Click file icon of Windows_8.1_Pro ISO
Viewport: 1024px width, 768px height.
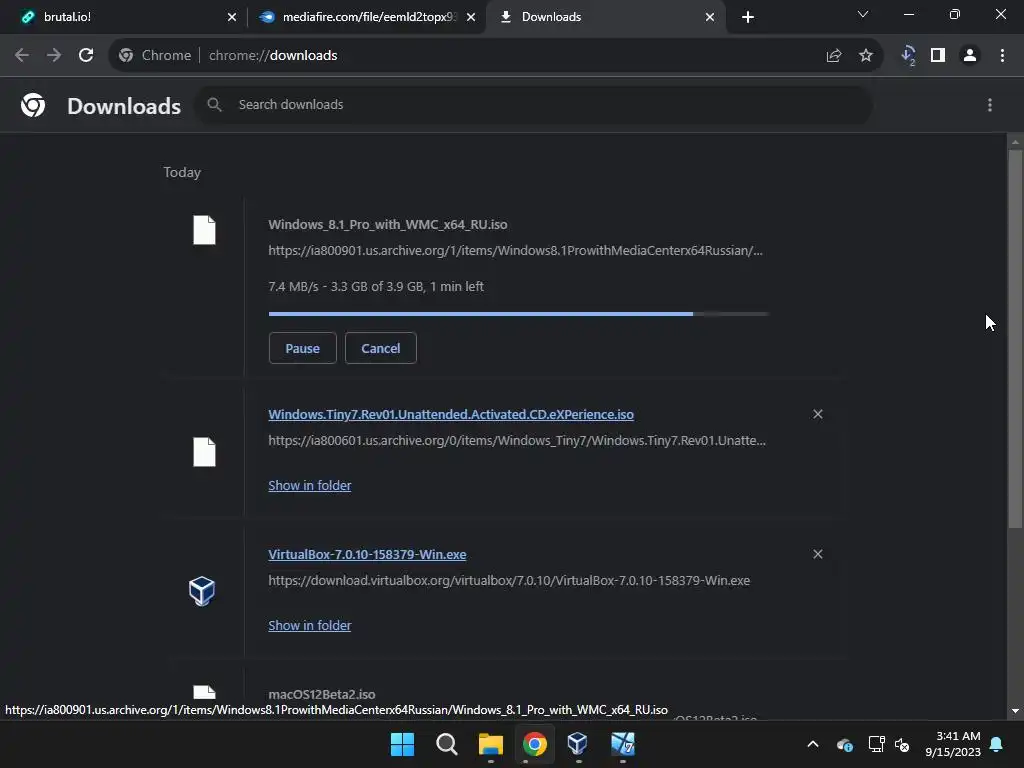[x=204, y=230]
